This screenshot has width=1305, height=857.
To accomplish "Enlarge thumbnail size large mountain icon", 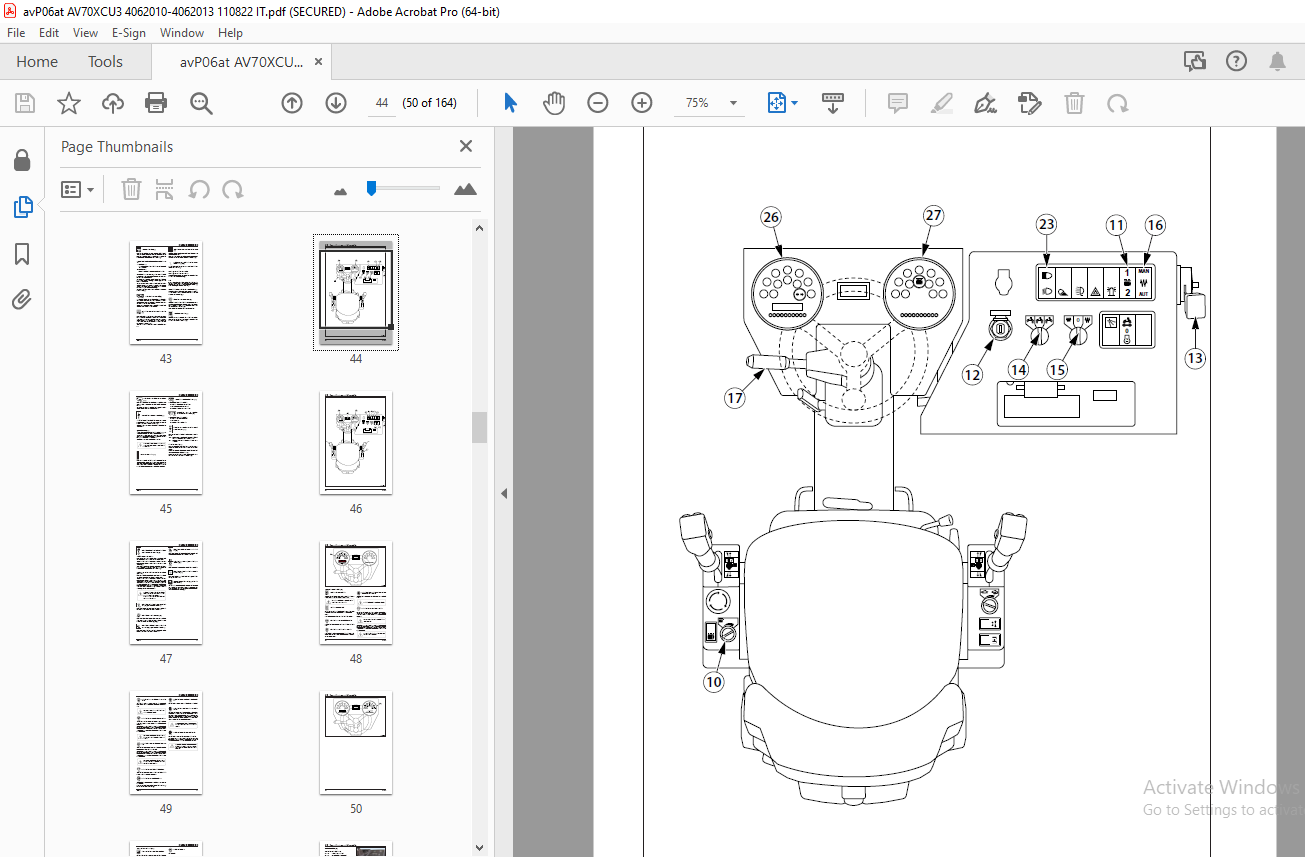I will coord(465,188).
